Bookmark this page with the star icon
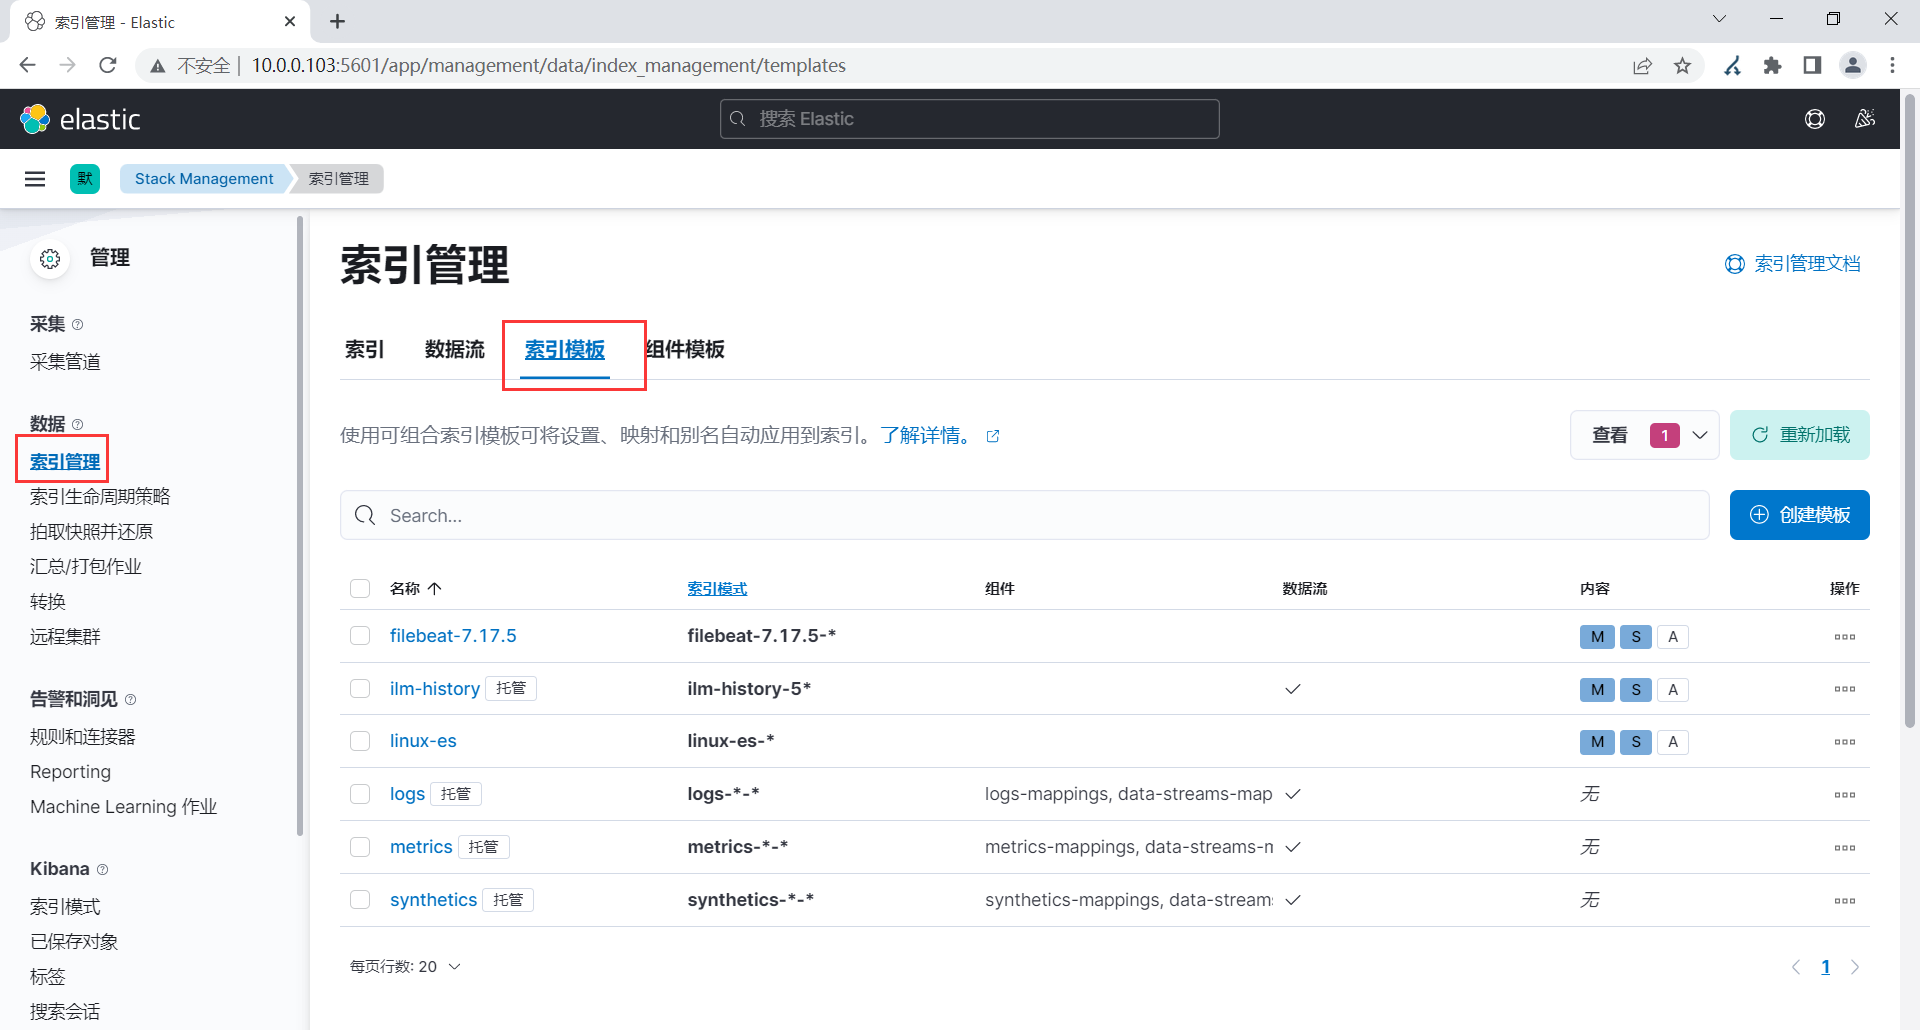The height and width of the screenshot is (1030, 1920). pos(1683,65)
